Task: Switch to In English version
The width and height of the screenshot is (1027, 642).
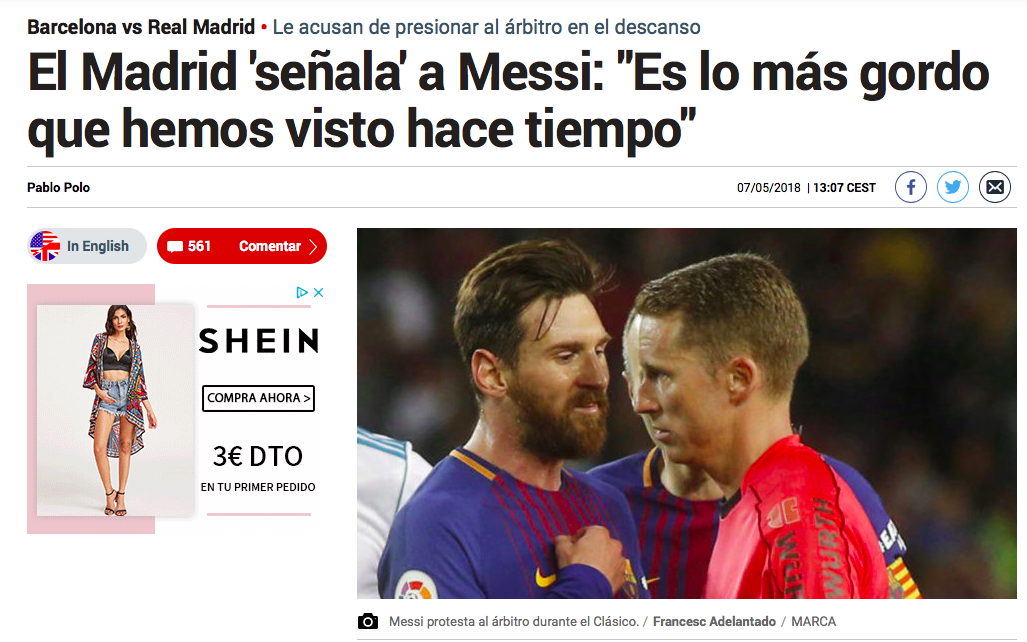Action: [87, 246]
